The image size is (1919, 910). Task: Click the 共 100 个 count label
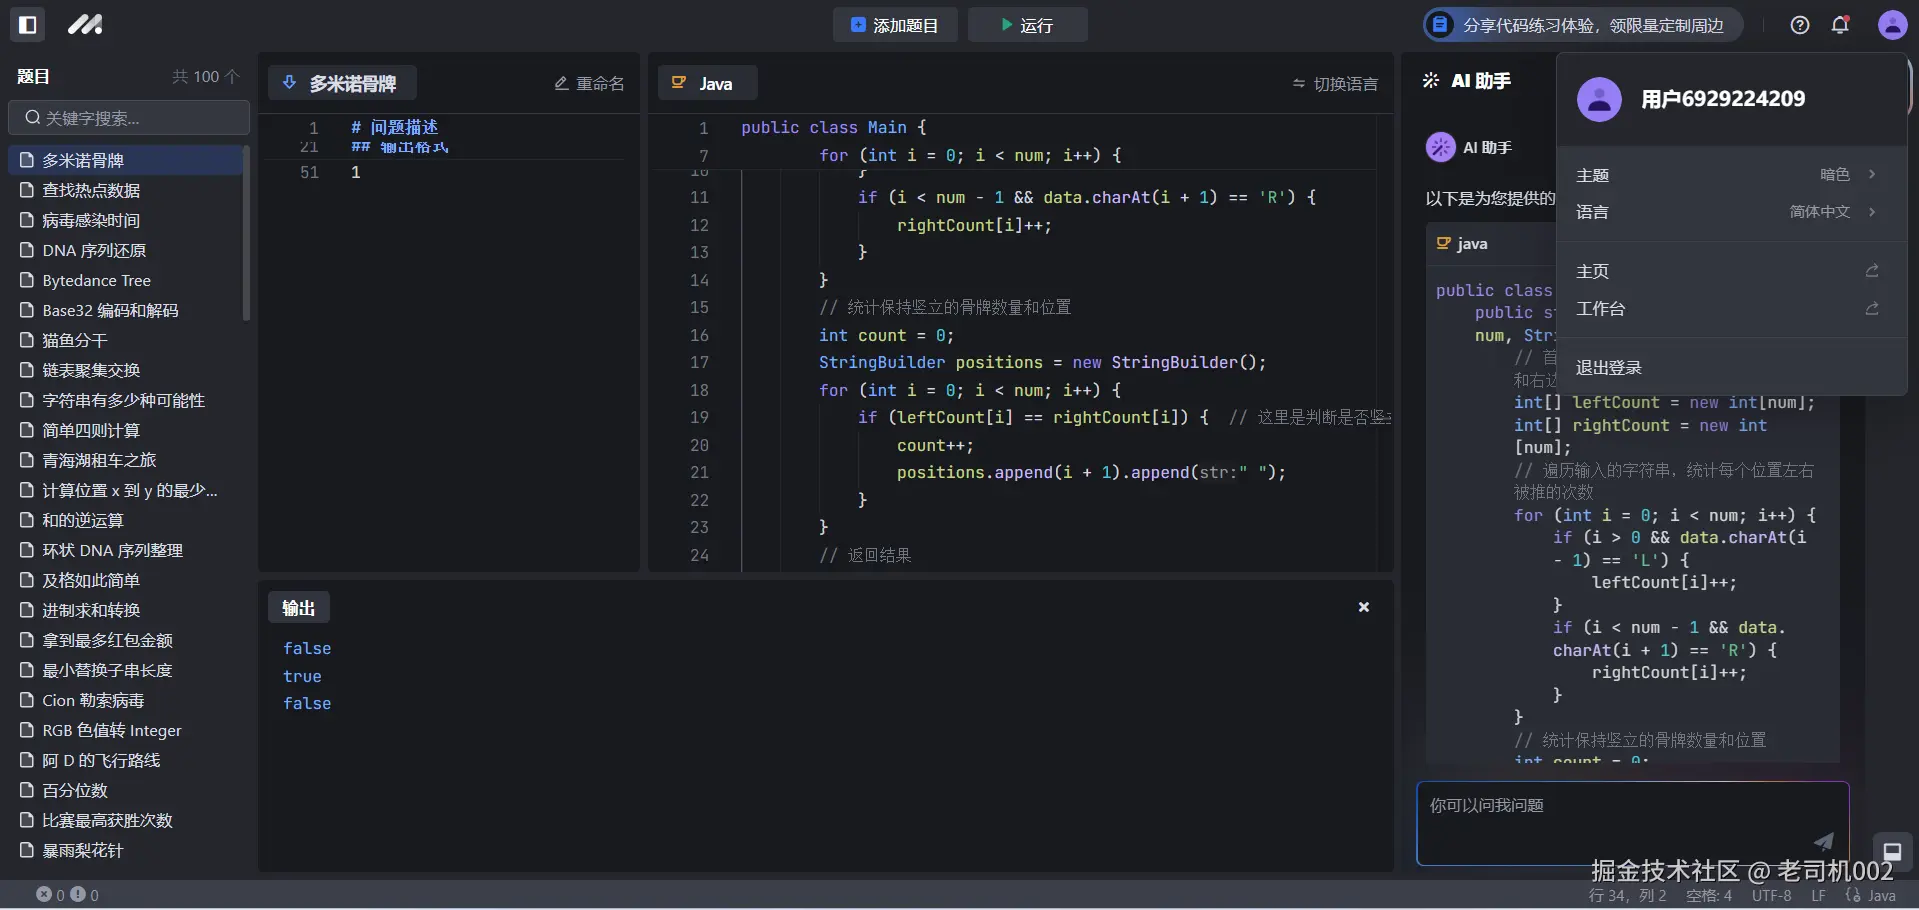(206, 77)
